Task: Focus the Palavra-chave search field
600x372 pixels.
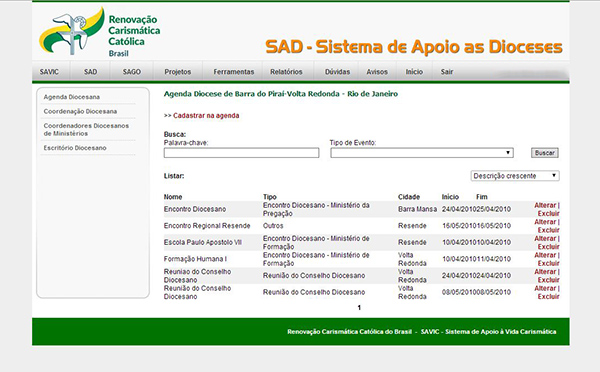Action: 241,153
